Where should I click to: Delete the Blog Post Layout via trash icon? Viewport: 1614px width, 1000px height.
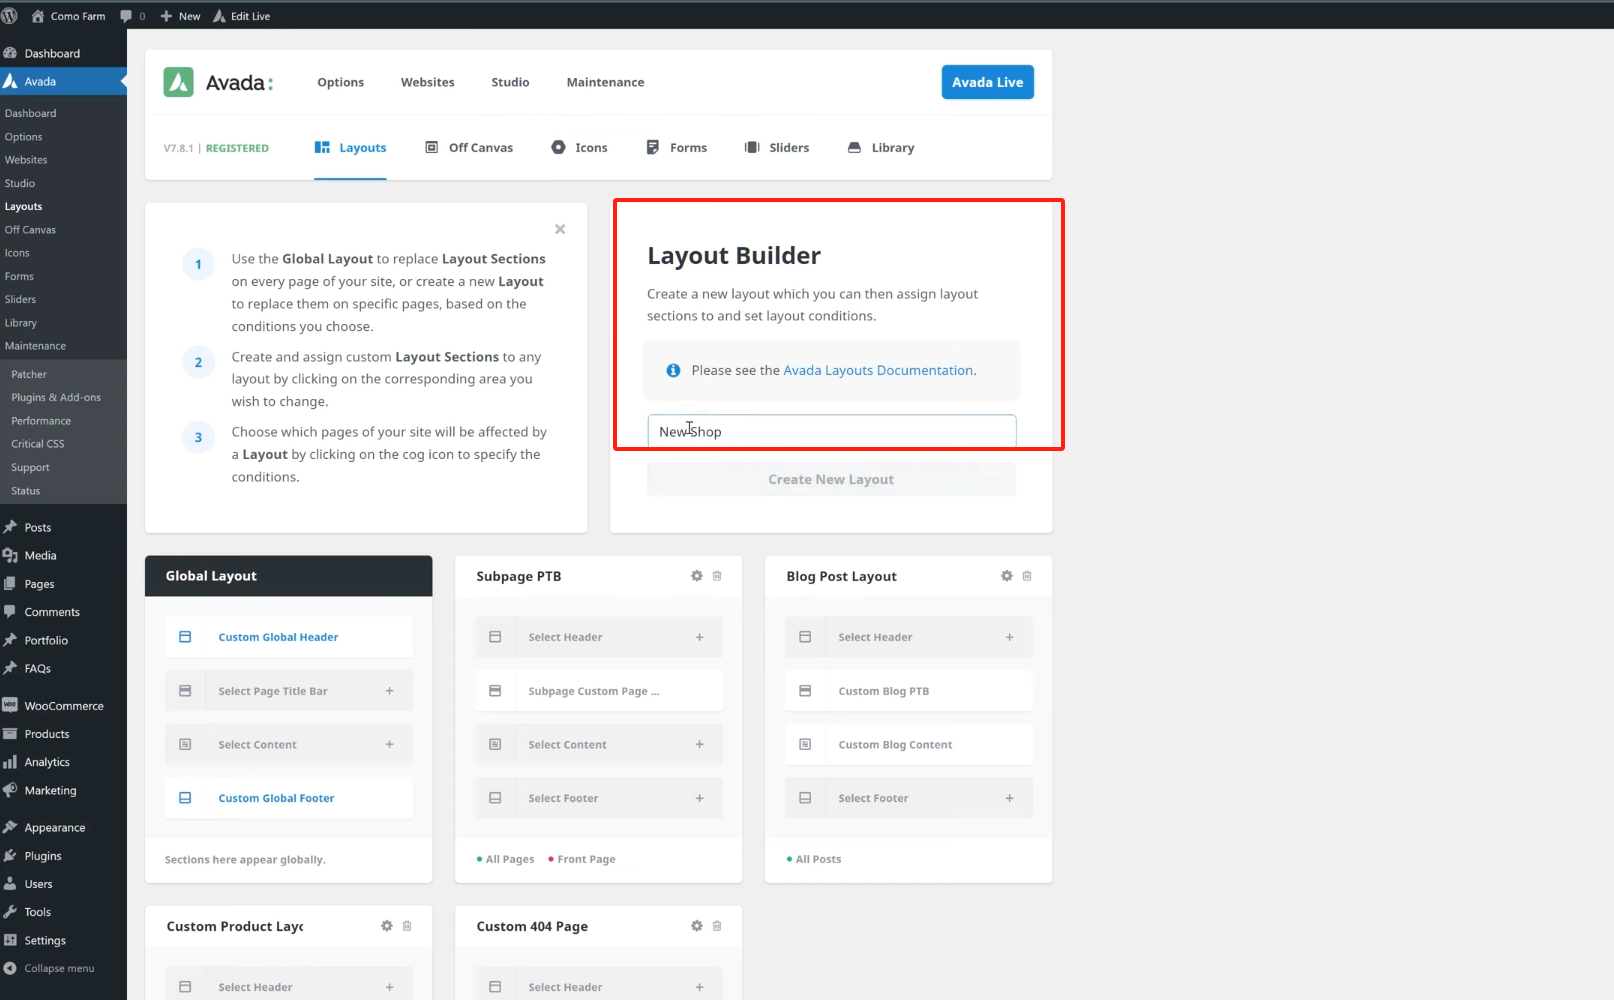tap(1027, 576)
